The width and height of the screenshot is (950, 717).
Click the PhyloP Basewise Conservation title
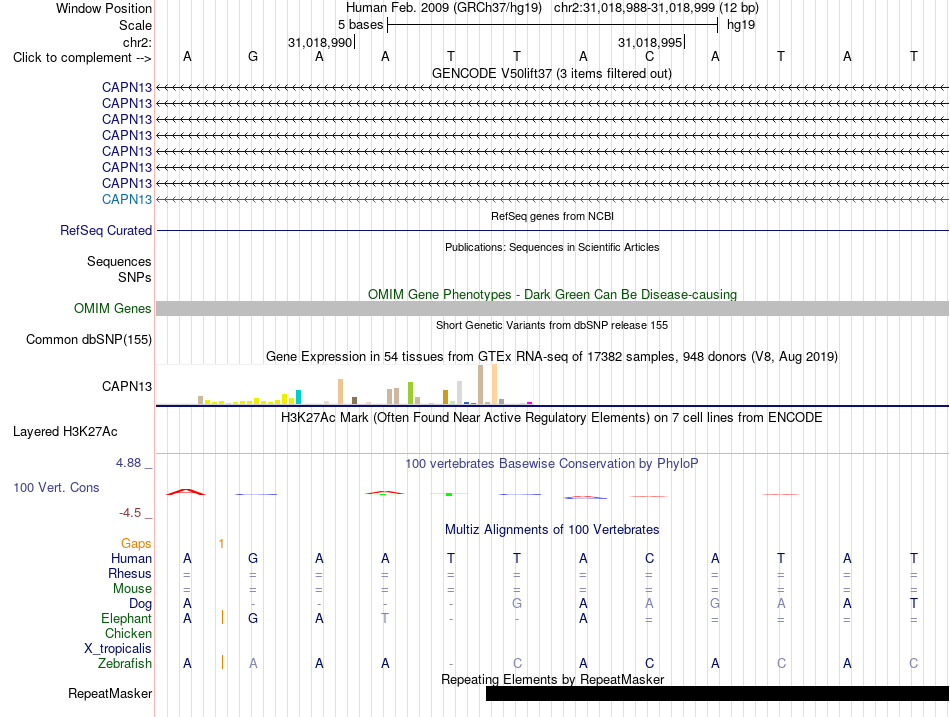click(x=552, y=464)
